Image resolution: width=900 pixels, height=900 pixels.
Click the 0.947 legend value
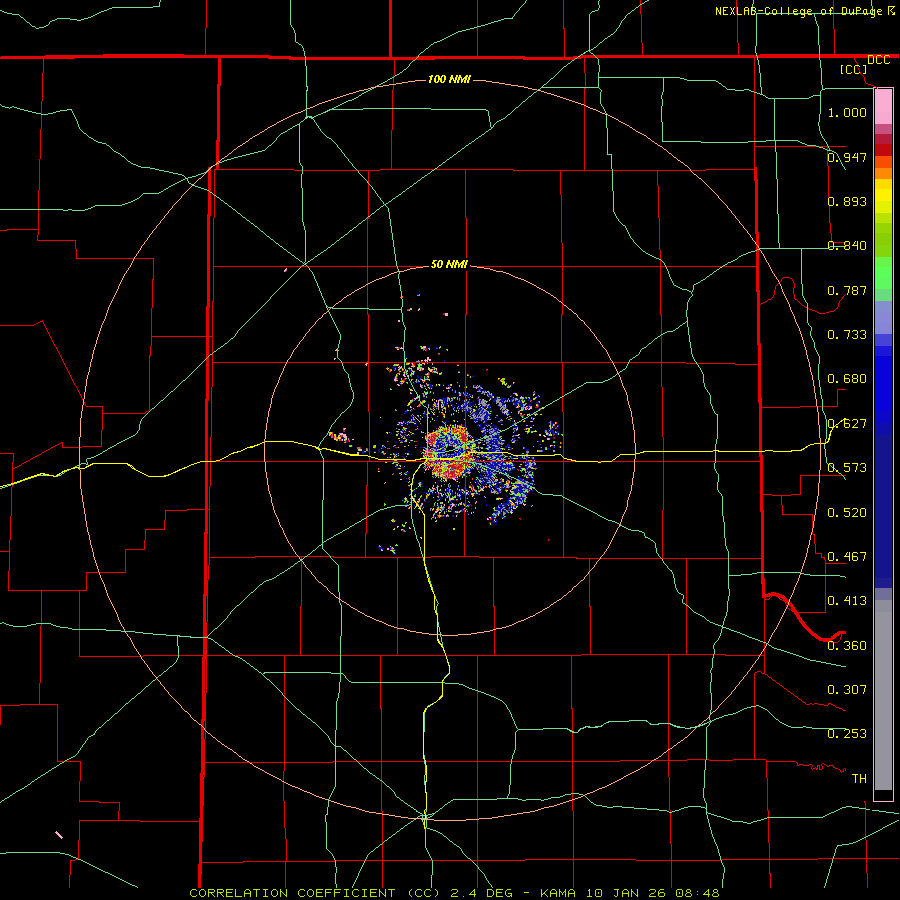(x=847, y=157)
